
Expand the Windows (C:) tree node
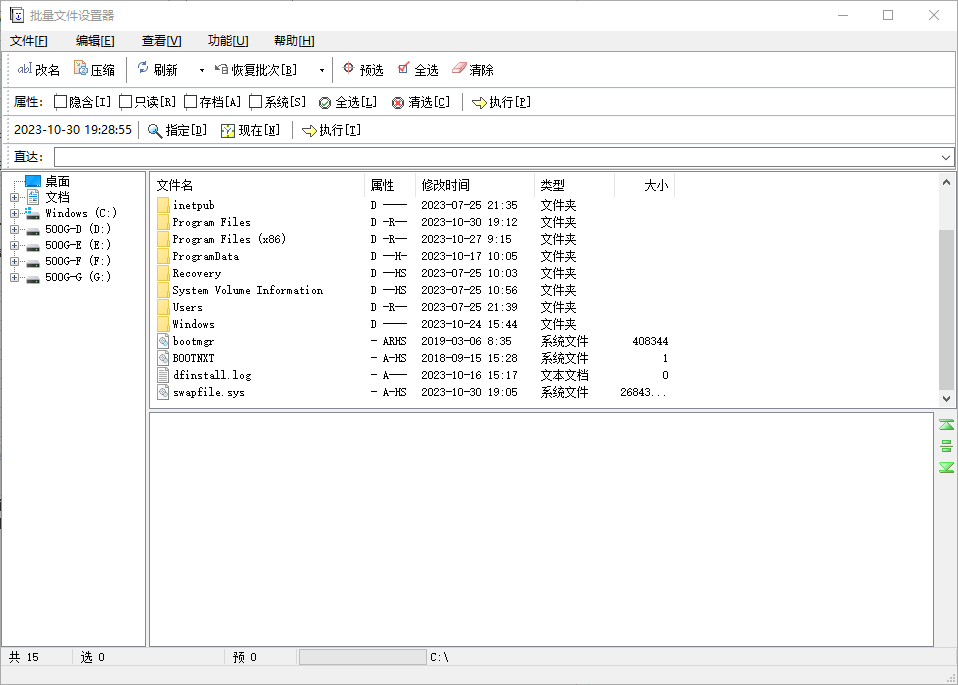[x=14, y=213]
